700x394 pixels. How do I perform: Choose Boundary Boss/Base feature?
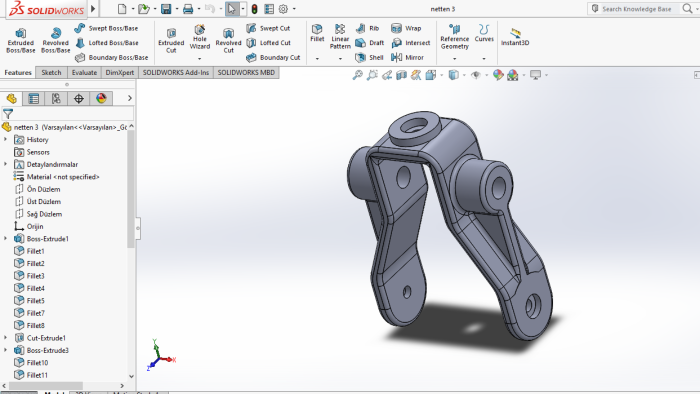pos(112,58)
